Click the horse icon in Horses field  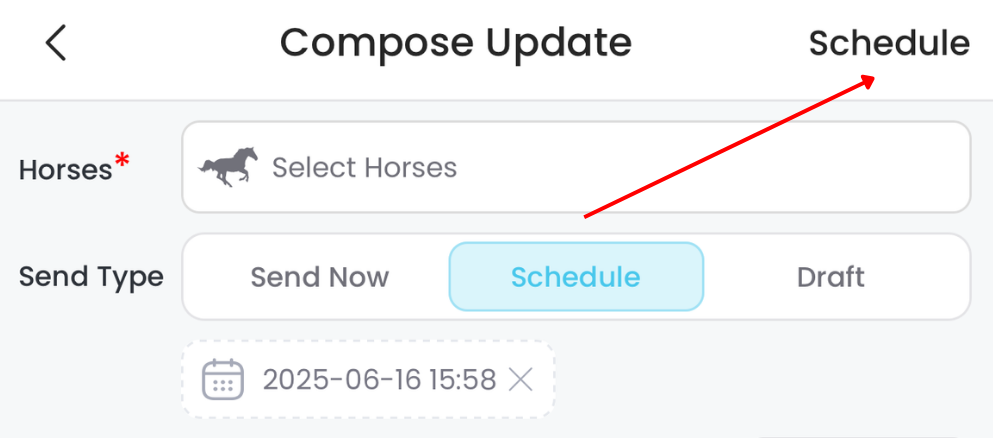point(229,167)
